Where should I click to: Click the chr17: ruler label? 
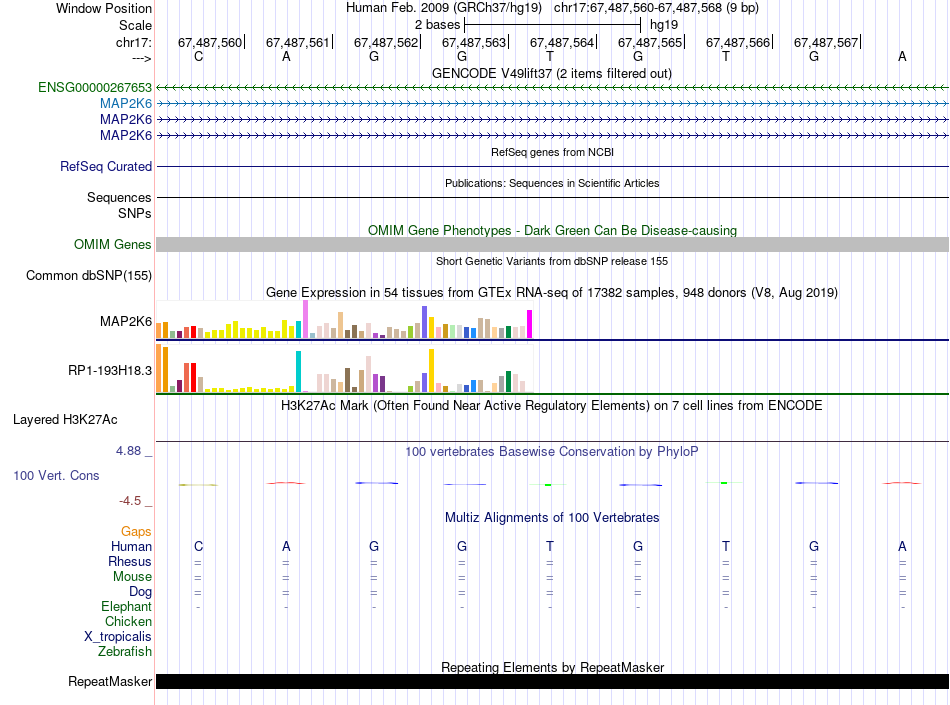click(133, 42)
